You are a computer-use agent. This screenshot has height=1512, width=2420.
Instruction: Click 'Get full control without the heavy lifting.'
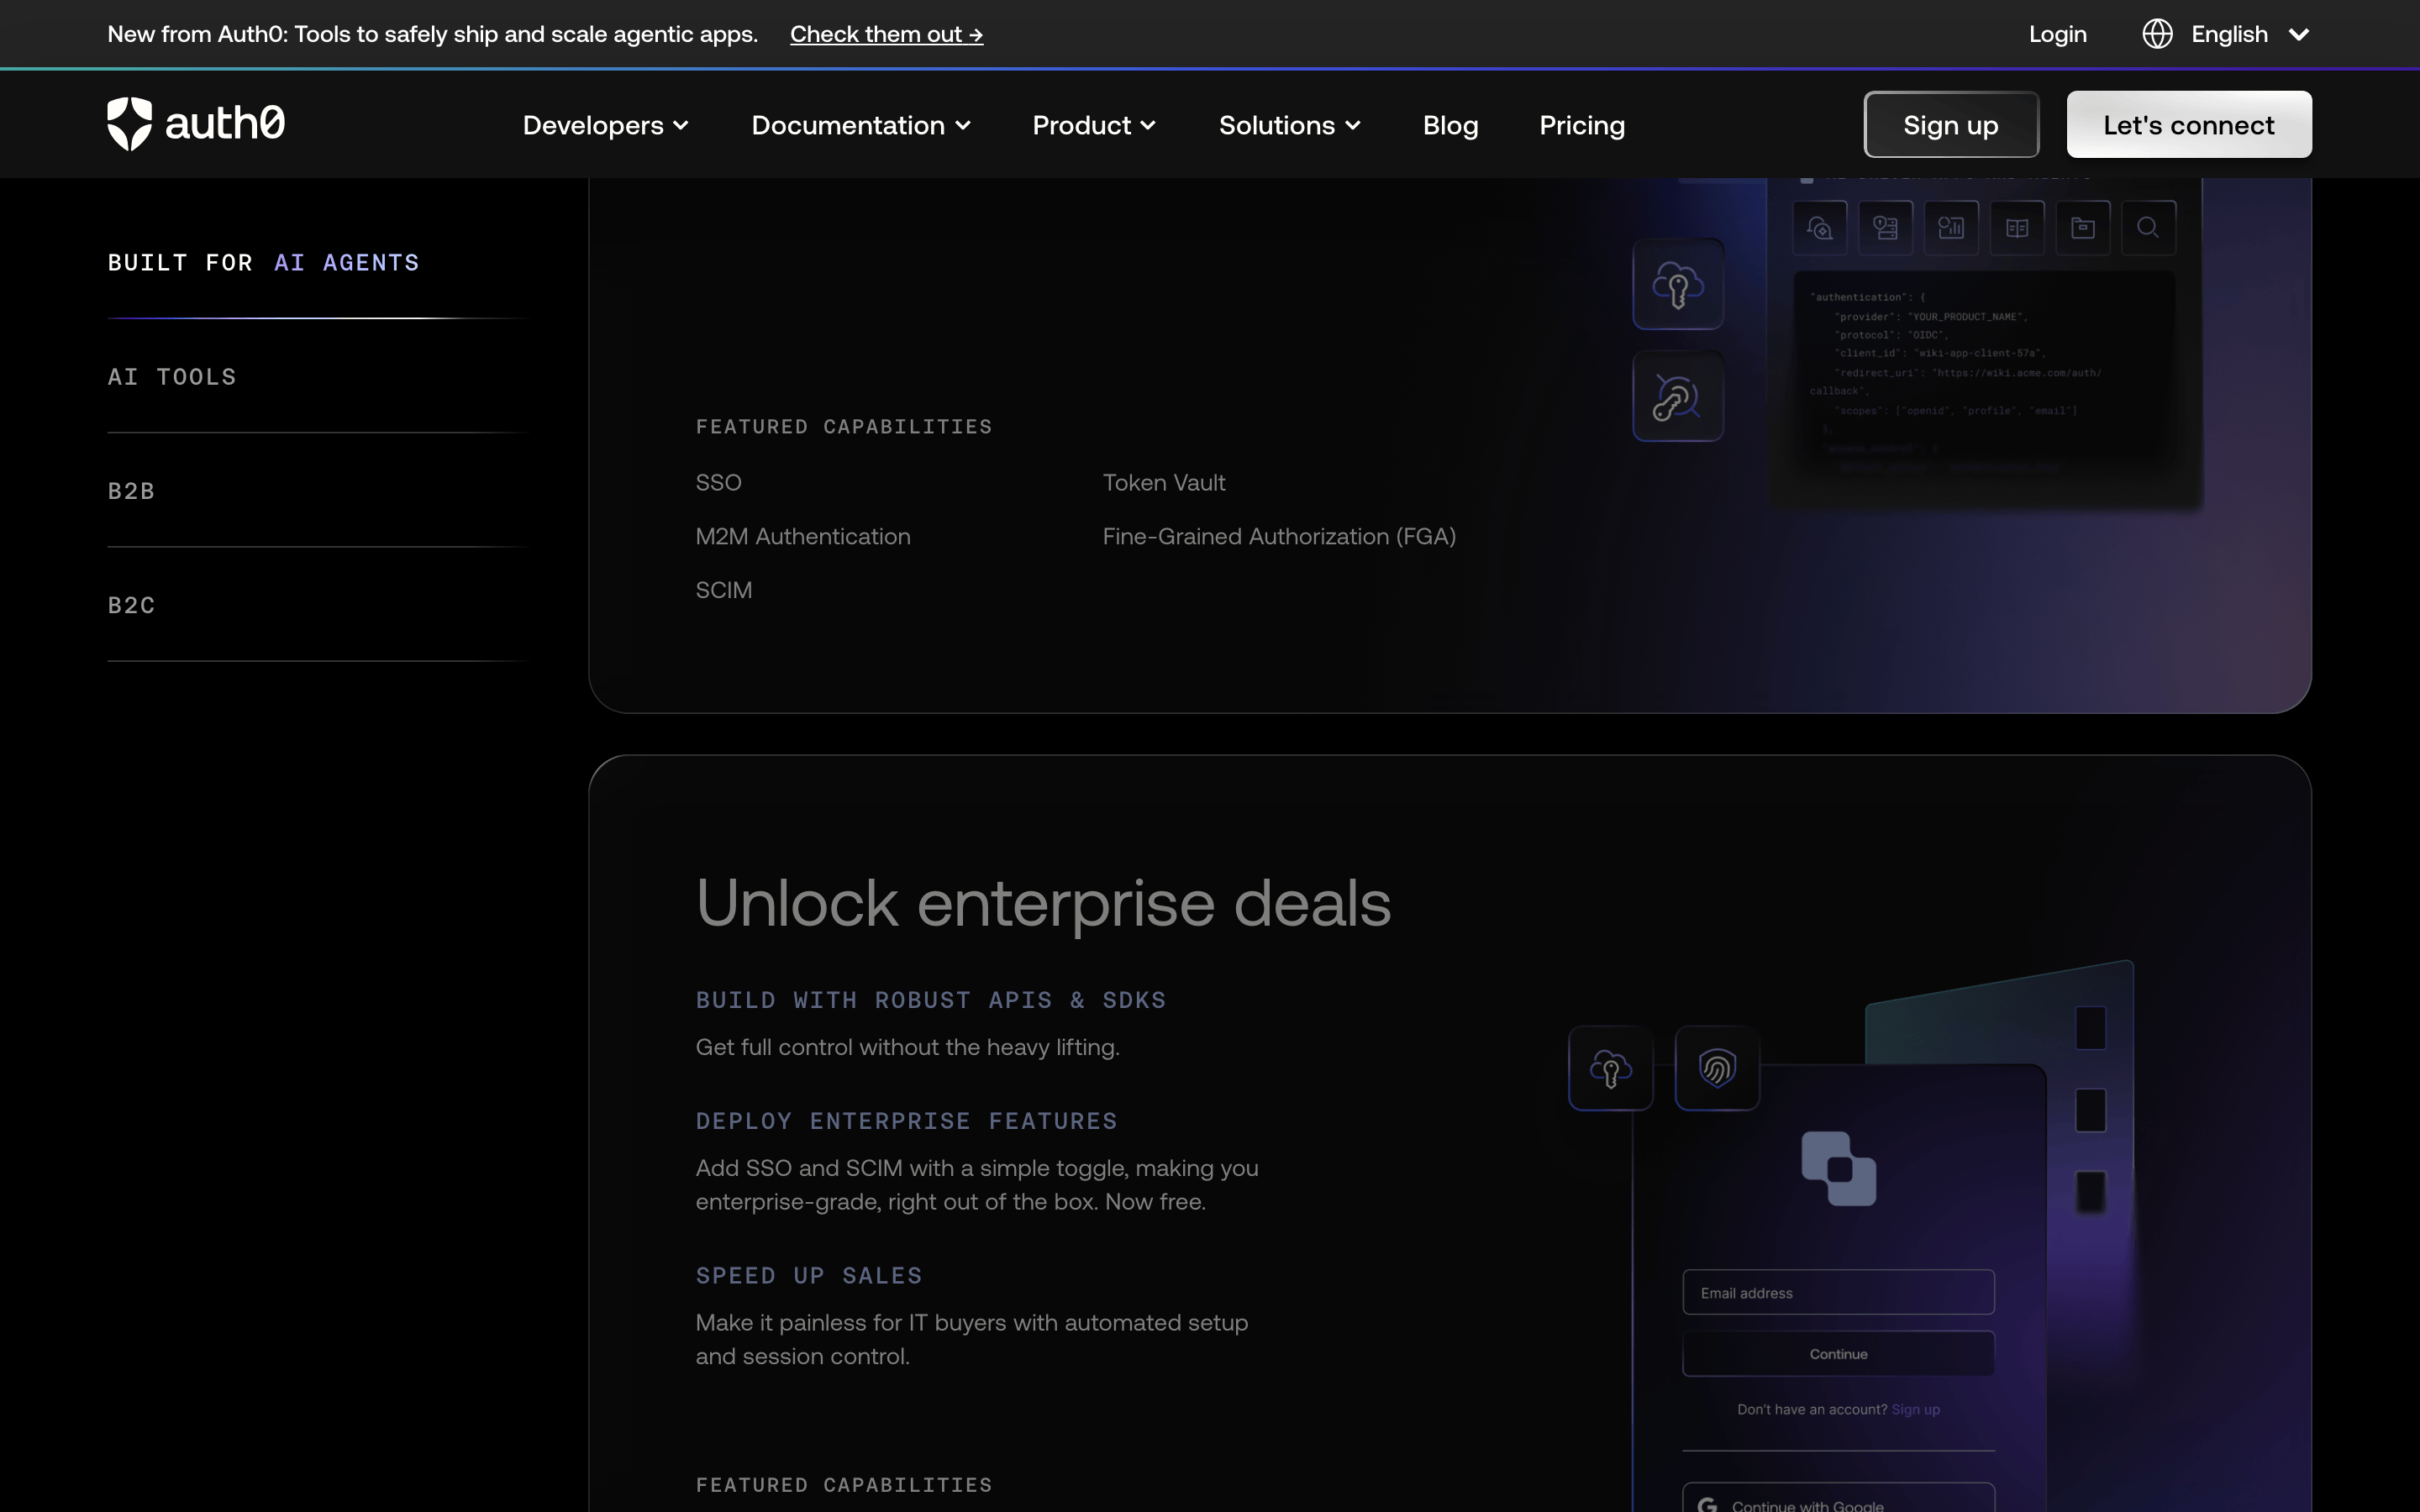tap(907, 1047)
